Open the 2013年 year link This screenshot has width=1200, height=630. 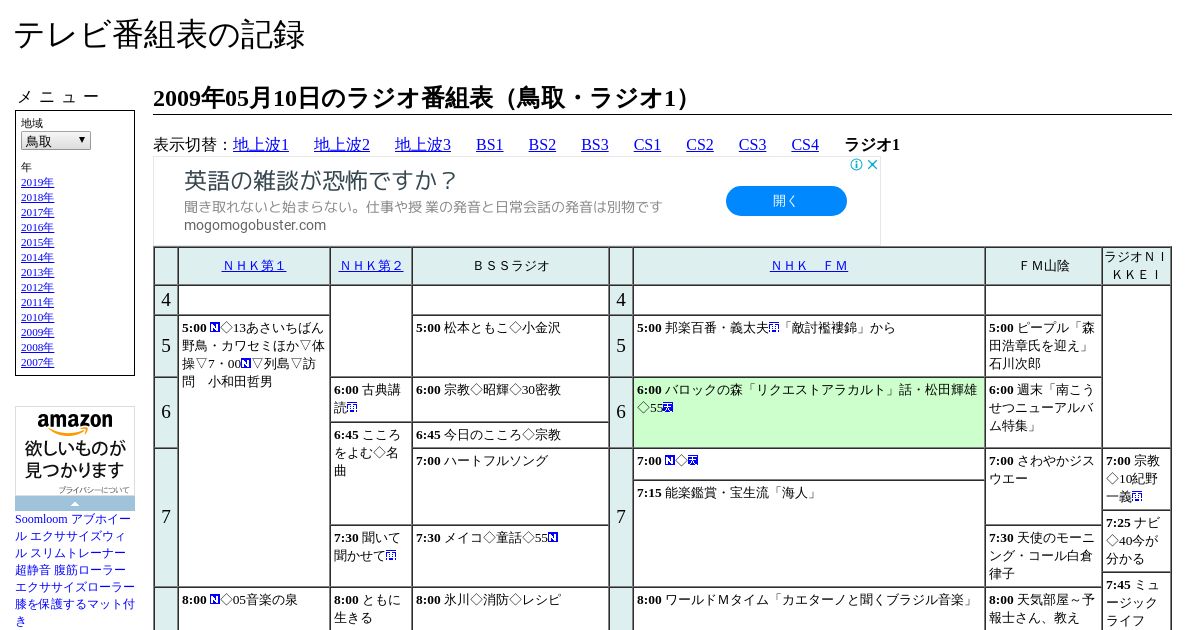[x=37, y=272]
